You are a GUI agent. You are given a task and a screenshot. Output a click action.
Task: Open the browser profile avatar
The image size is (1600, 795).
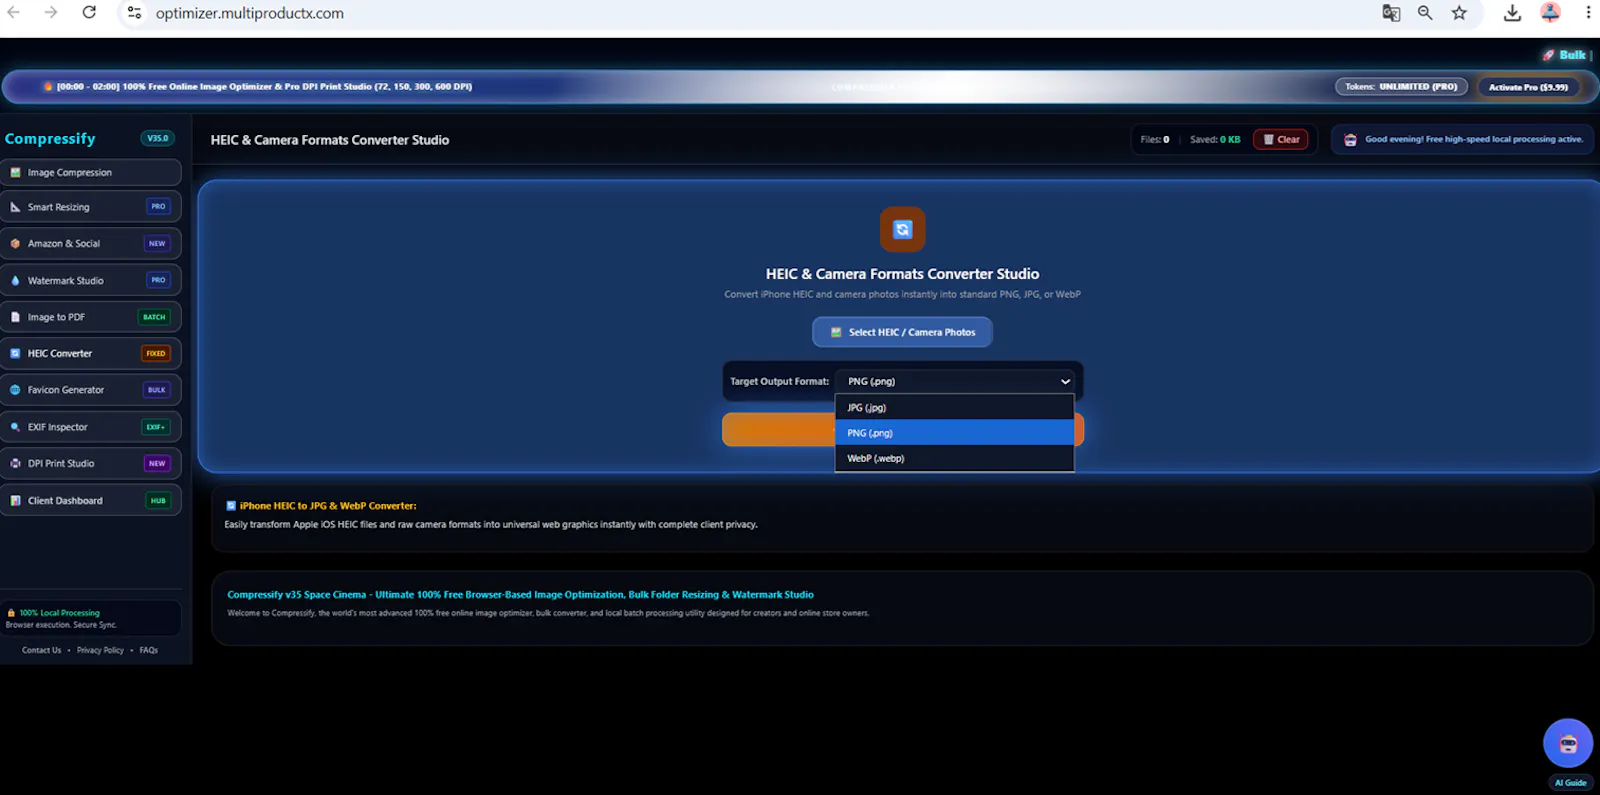[1550, 13]
